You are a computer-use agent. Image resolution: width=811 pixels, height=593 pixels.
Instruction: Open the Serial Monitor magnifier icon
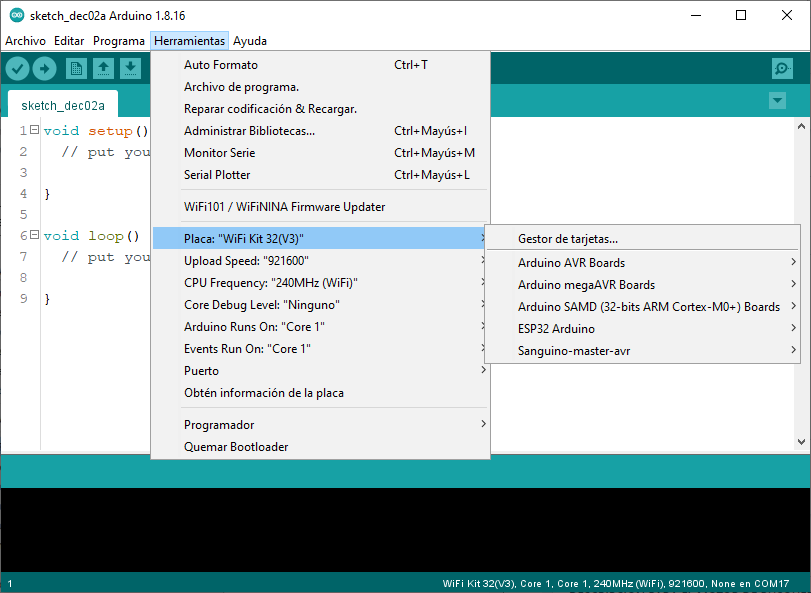[782, 68]
